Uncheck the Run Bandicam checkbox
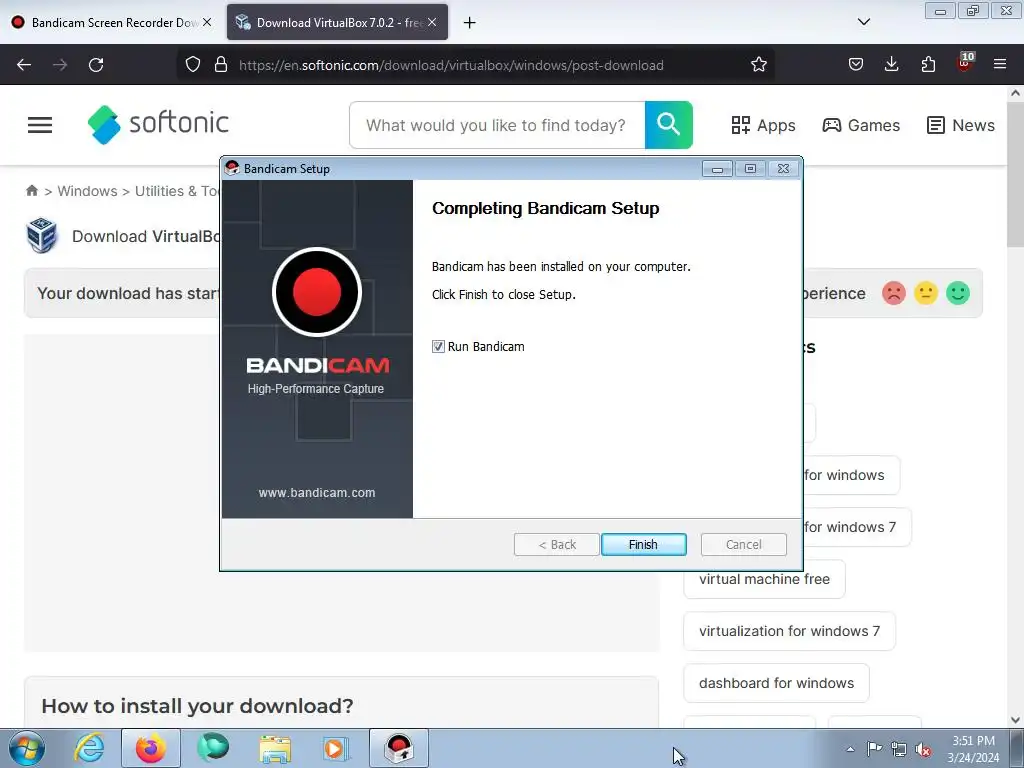The height and width of the screenshot is (768, 1024). coord(438,347)
